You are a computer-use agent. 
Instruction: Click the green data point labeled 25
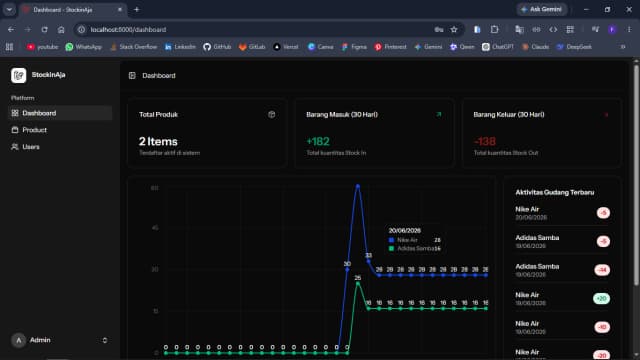coord(358,284)
